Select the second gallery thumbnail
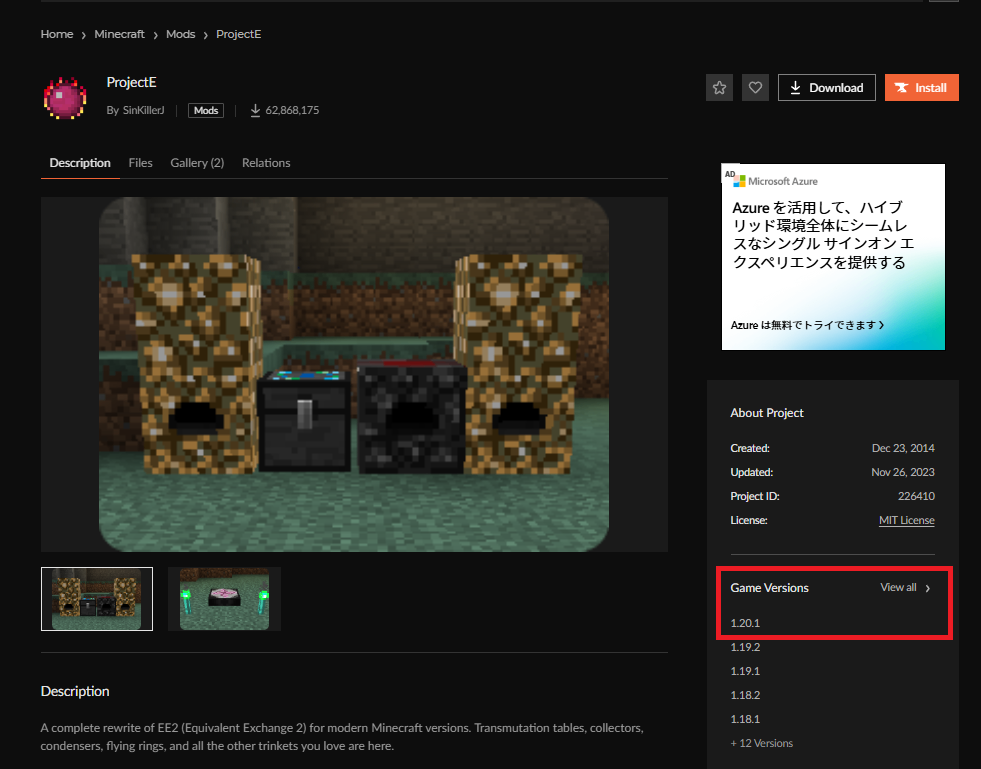Image resolution: width=981 pixels, height=769 pixels. pyautogui.click(x=225, y=599)
